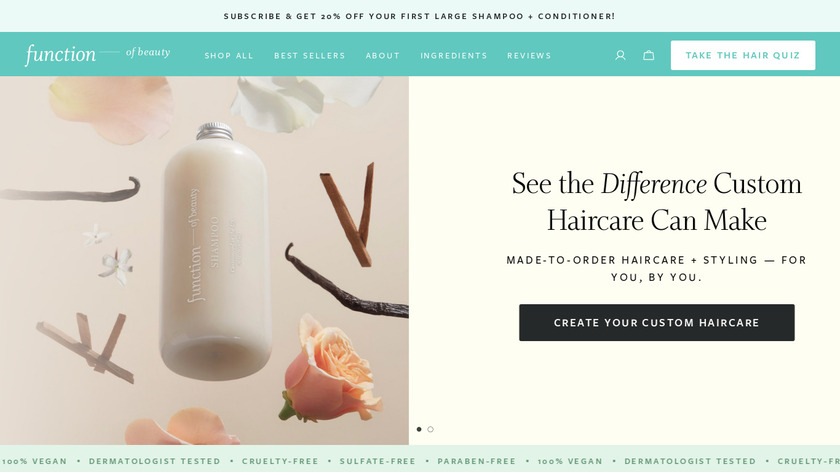The image size is (840, 472).
Task: Navigate to the Ingredients page
Action: [x=454, y=56]
